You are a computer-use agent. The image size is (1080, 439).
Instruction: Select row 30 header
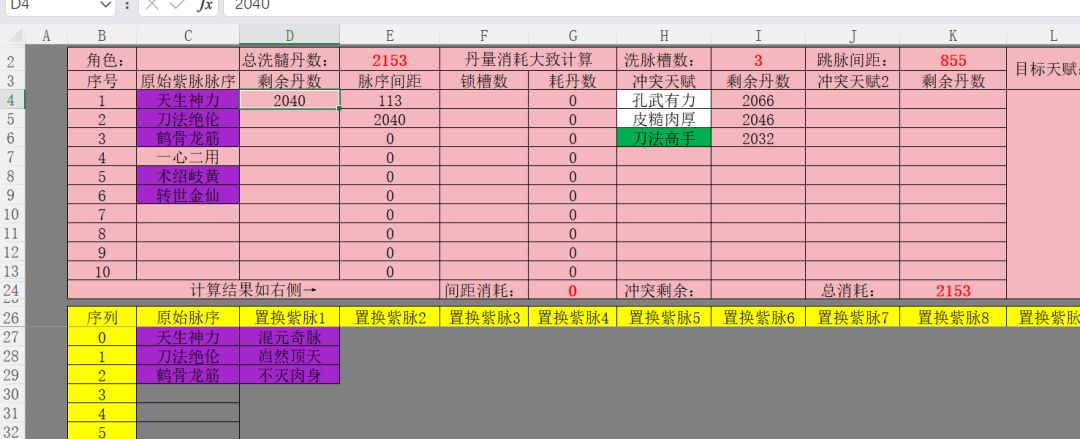[x=12, y=394]
